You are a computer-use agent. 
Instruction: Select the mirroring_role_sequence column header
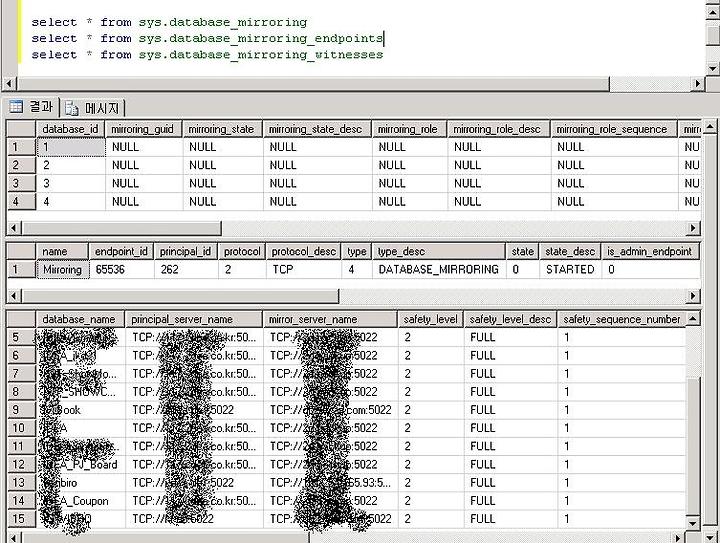pyautogui.click(x=613, y=129)
